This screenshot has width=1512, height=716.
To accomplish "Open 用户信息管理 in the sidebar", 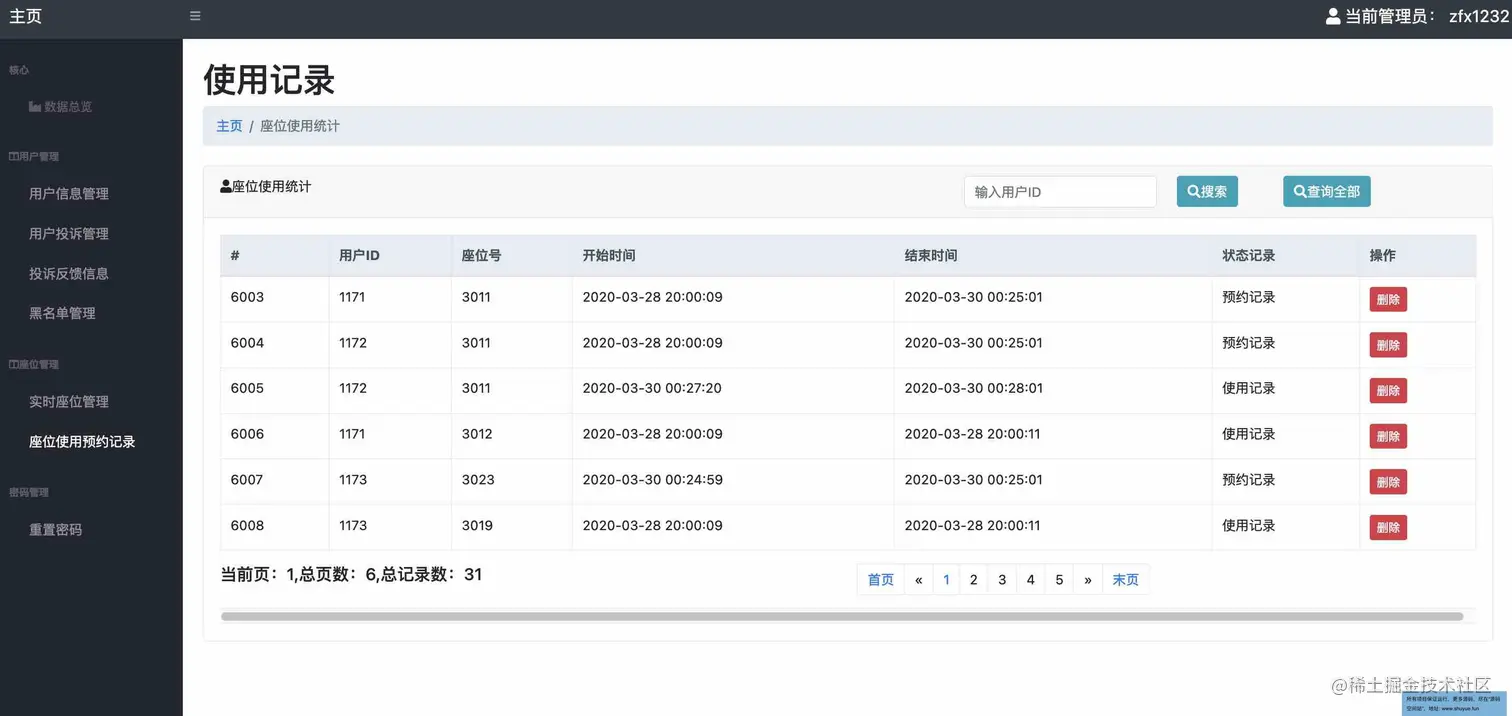I will point(69,194).
